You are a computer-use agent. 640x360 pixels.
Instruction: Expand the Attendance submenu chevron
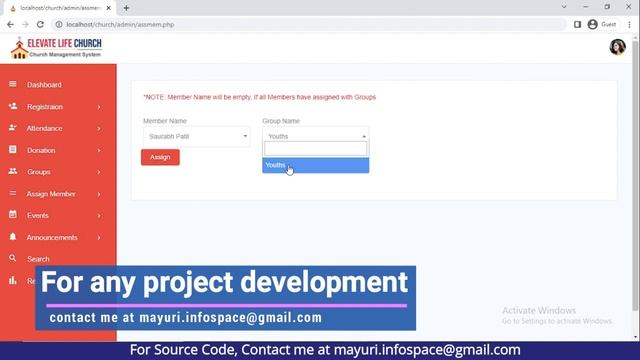[99, 129]
